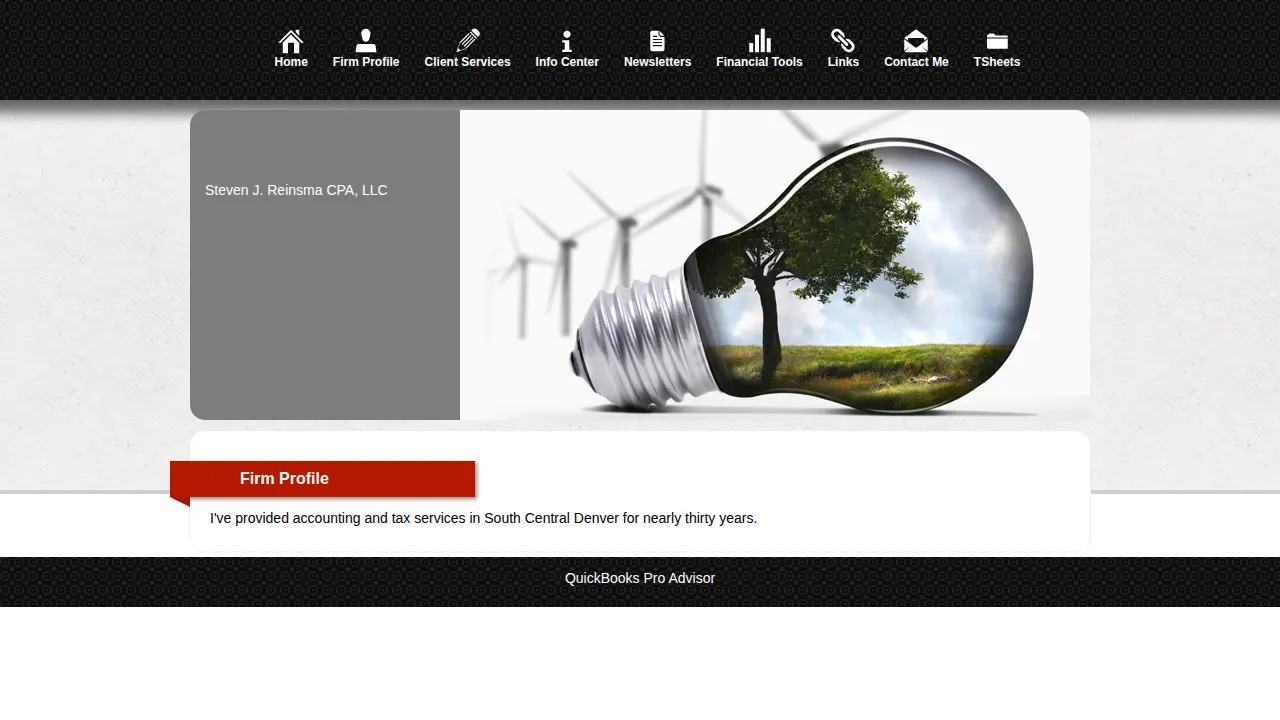Open the Firm Profile menu label
This screenshot has width=1280, height=720.
pos(366,62)
